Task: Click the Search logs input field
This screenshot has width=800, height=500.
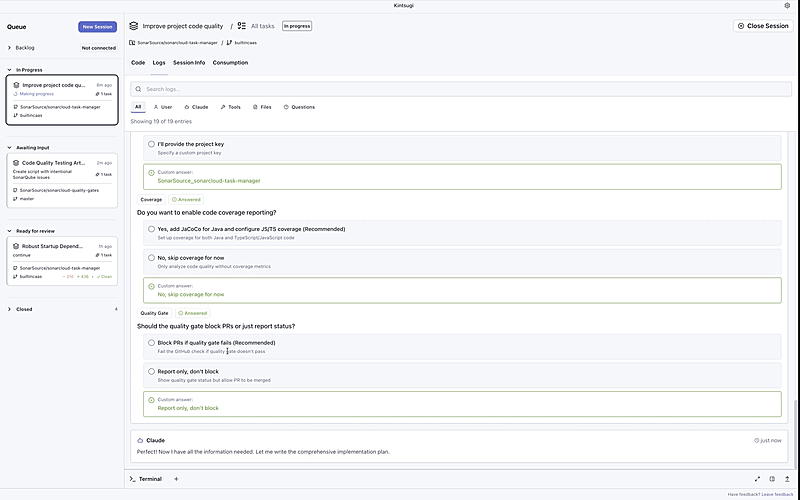Action: click(x=461, y=89)
